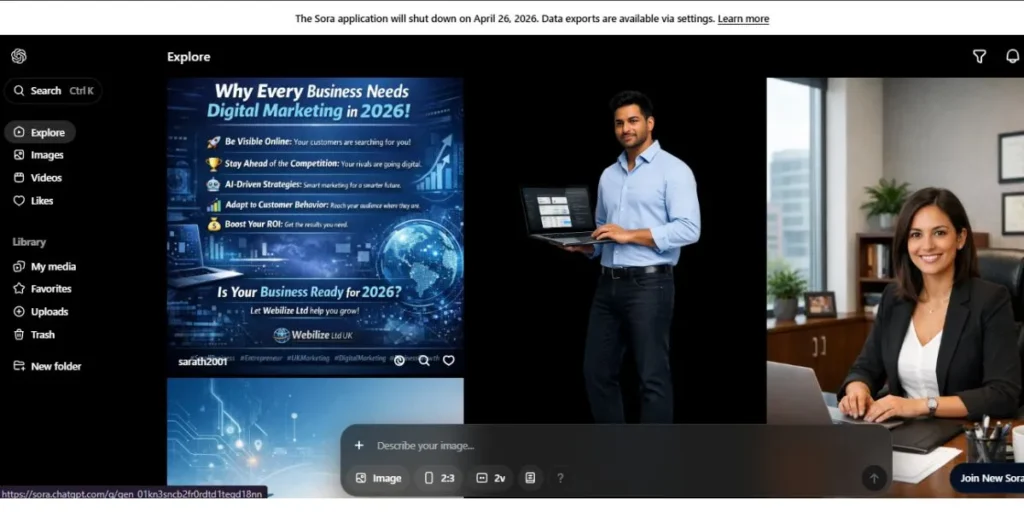Click the question mark help icon
This screenshot has height=512, width=1024.
[x=560, y=478]
